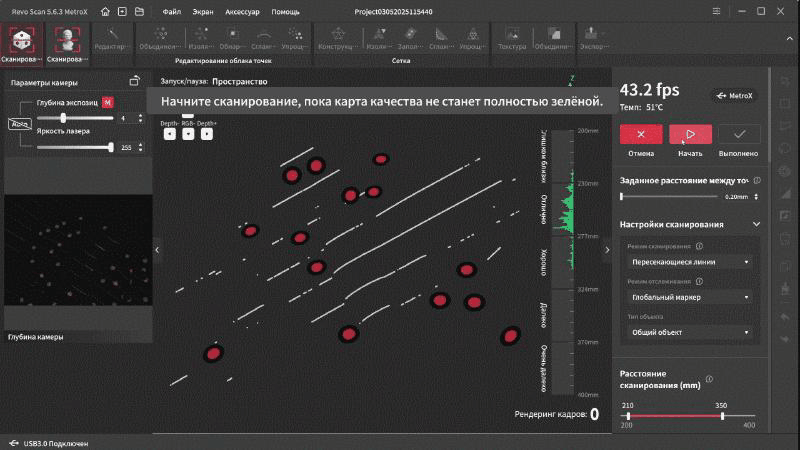
Task: Open the Общий объект object type dropdown
Action: (x=690, y=332)
